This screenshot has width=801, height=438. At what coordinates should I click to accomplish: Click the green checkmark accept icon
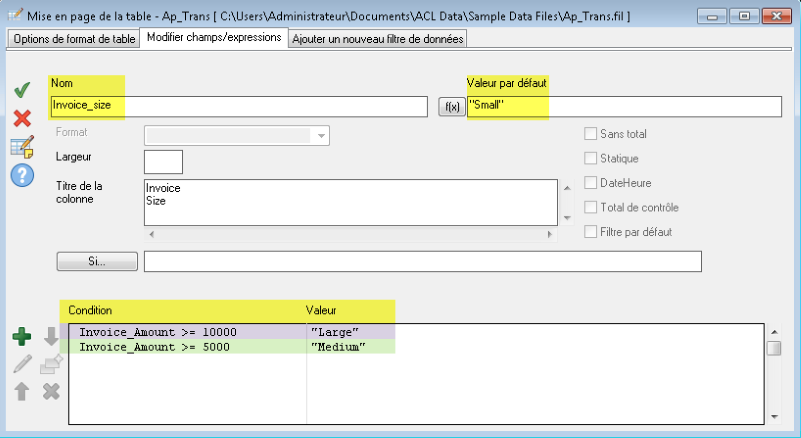point(22,91)
